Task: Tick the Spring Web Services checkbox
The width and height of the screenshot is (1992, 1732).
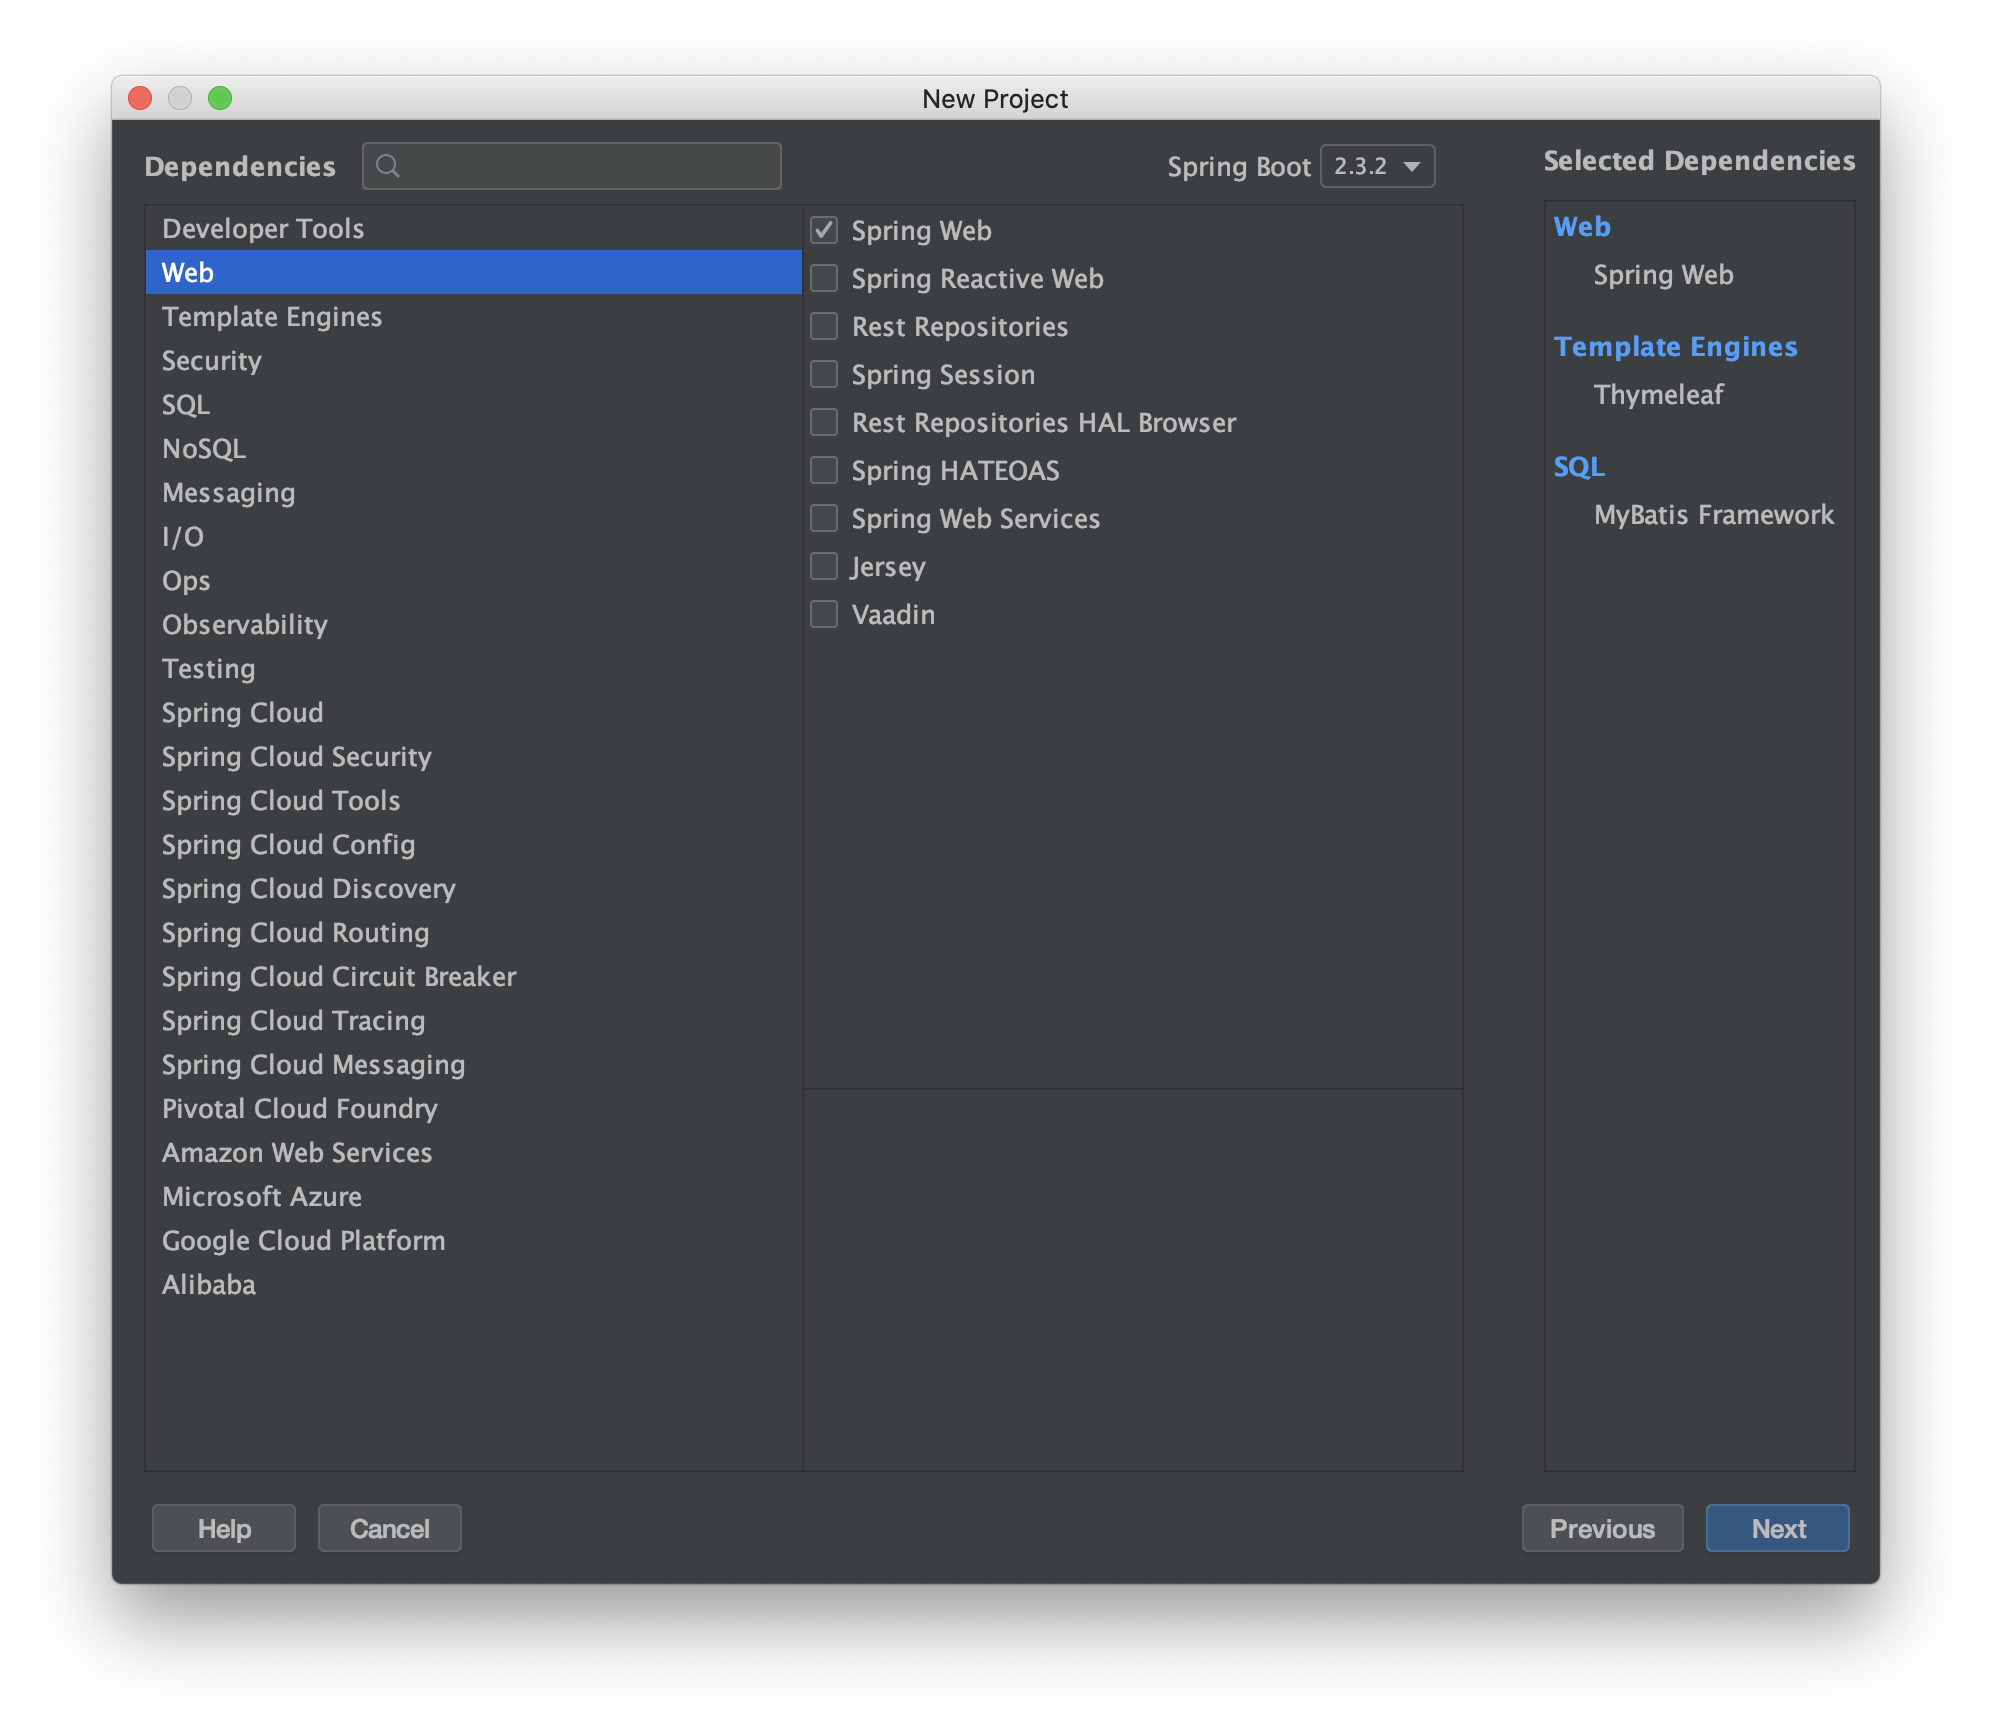Action: 824,518
